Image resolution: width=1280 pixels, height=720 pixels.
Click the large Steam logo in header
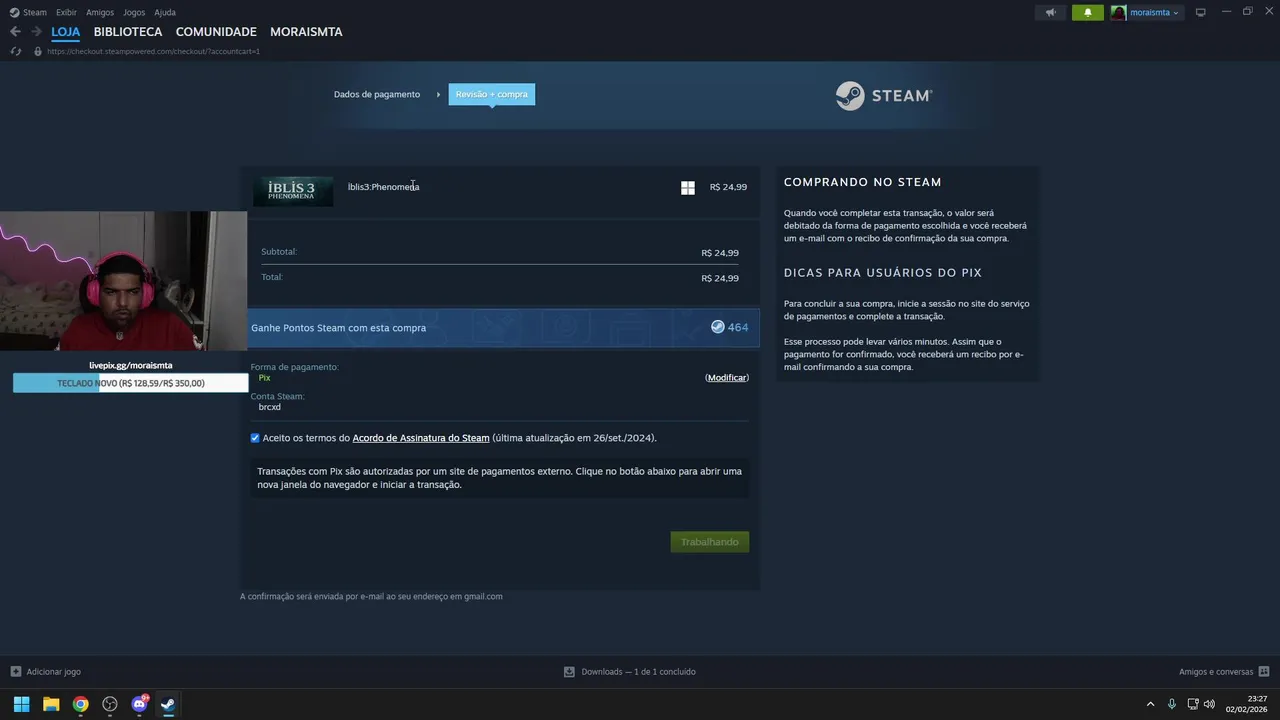(884, 96)
